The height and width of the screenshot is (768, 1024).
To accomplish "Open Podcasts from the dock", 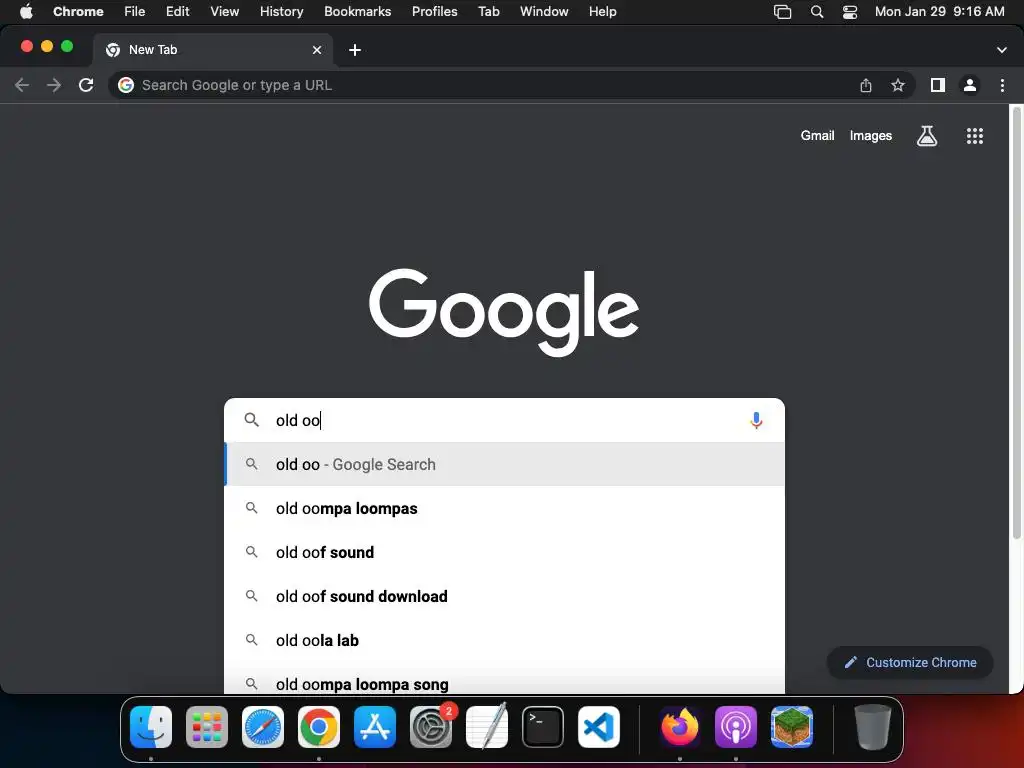I will point(735,727).
